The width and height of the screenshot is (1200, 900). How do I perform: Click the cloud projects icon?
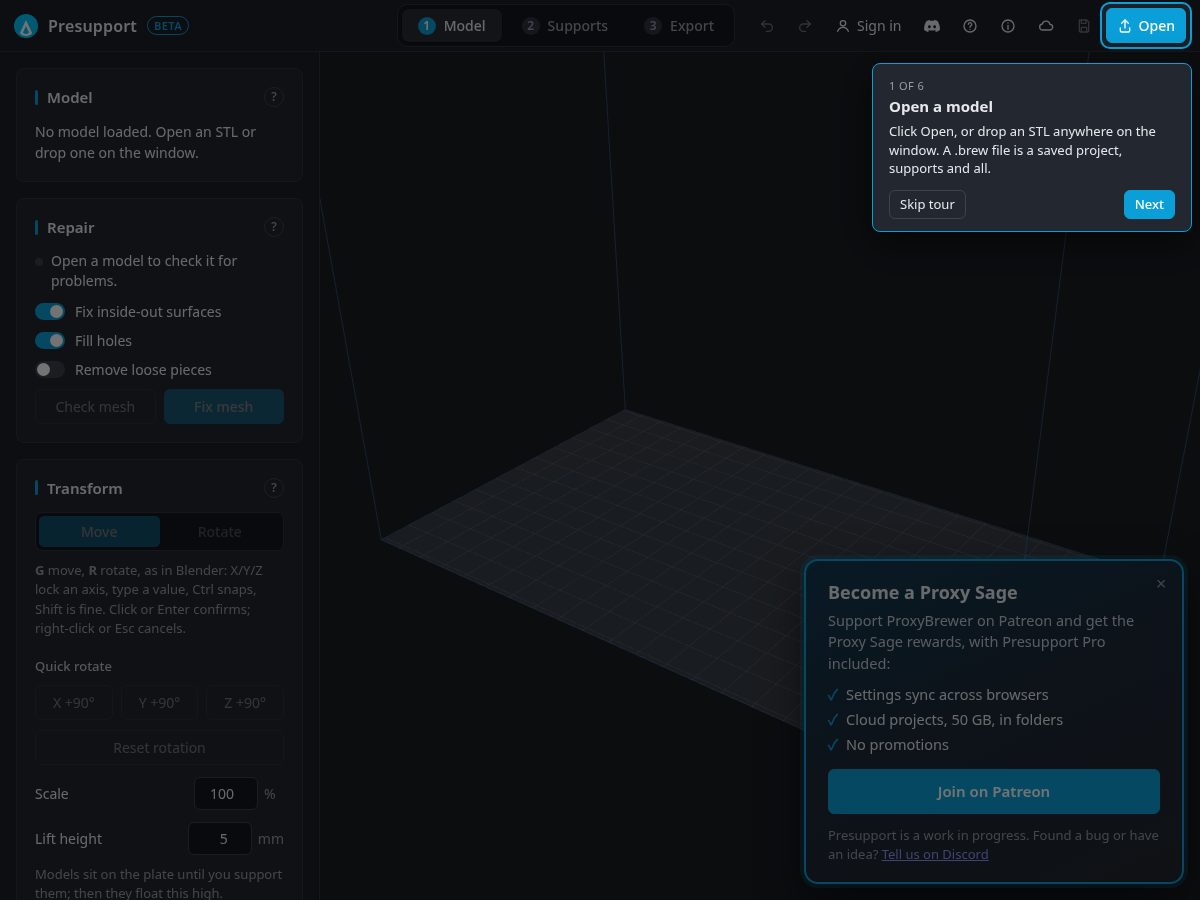[x=1046, y=26]
